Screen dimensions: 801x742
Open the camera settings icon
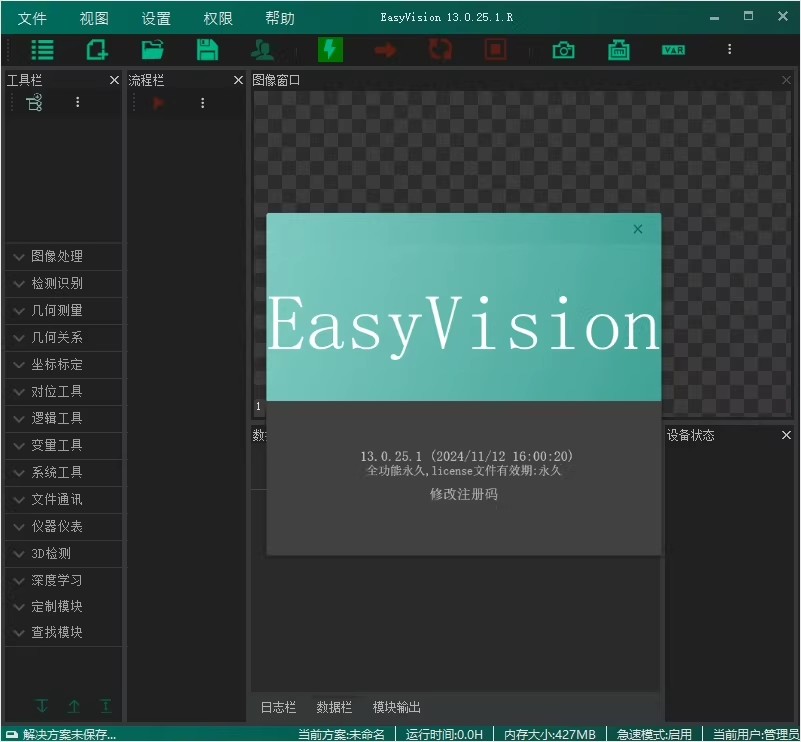[563, 50]
